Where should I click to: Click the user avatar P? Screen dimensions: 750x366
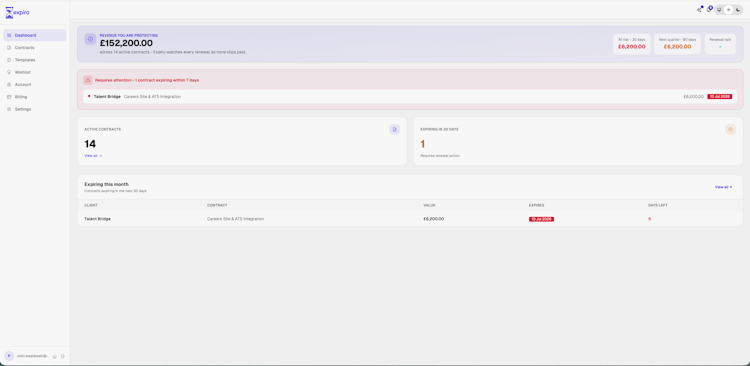point(9,356)
